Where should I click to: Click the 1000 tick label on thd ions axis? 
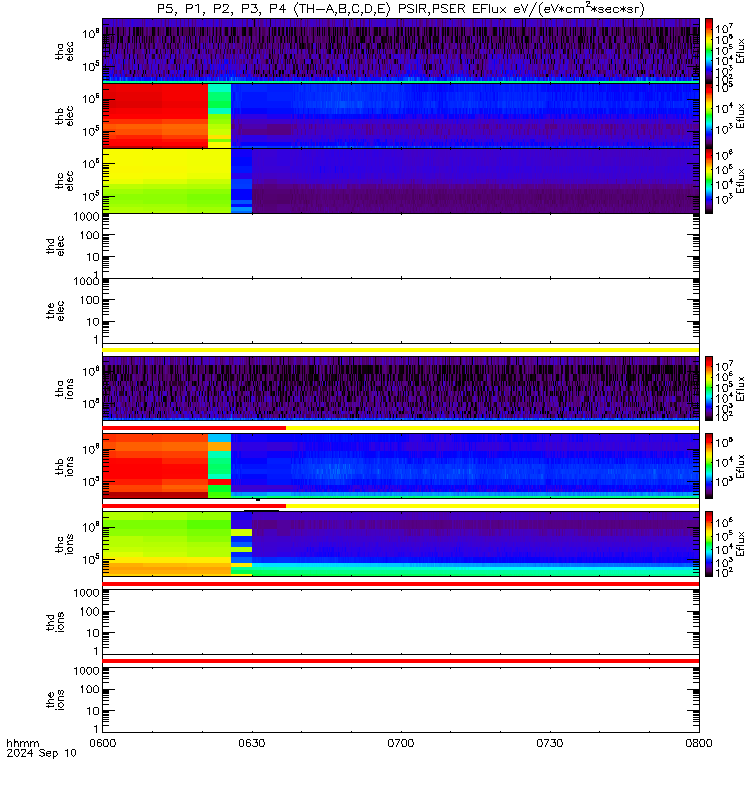coord(86,593)
